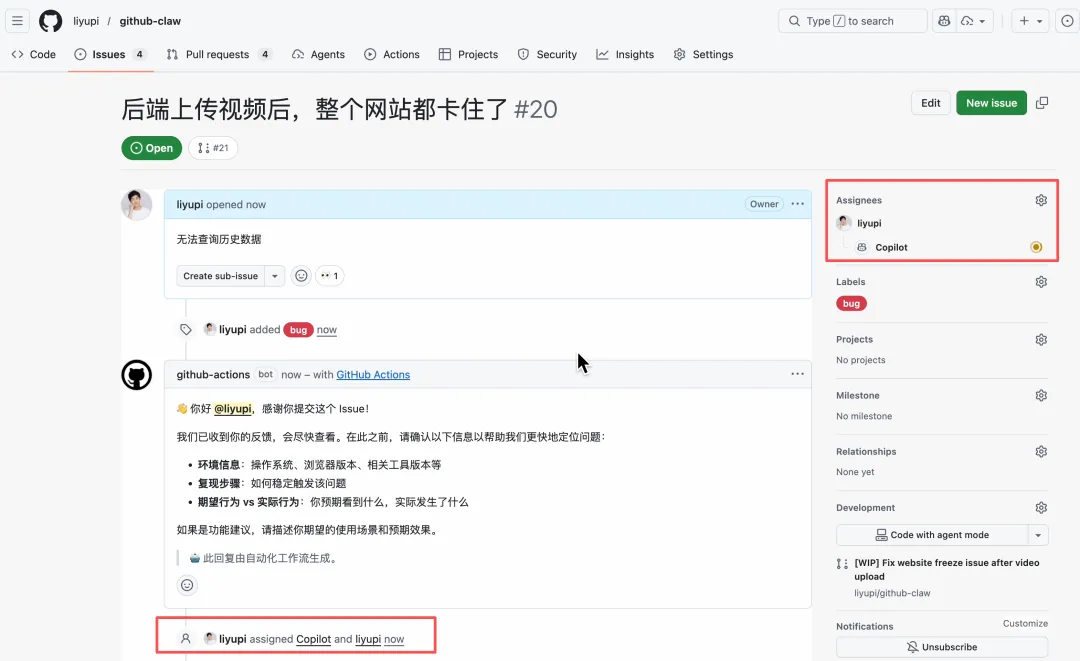Switch to the Actions tab

point(392,54)
